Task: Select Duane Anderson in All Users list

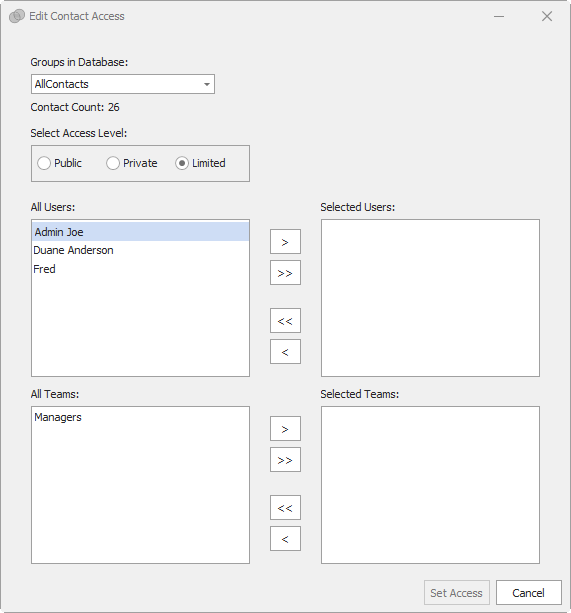Action: tap(140, 250)
